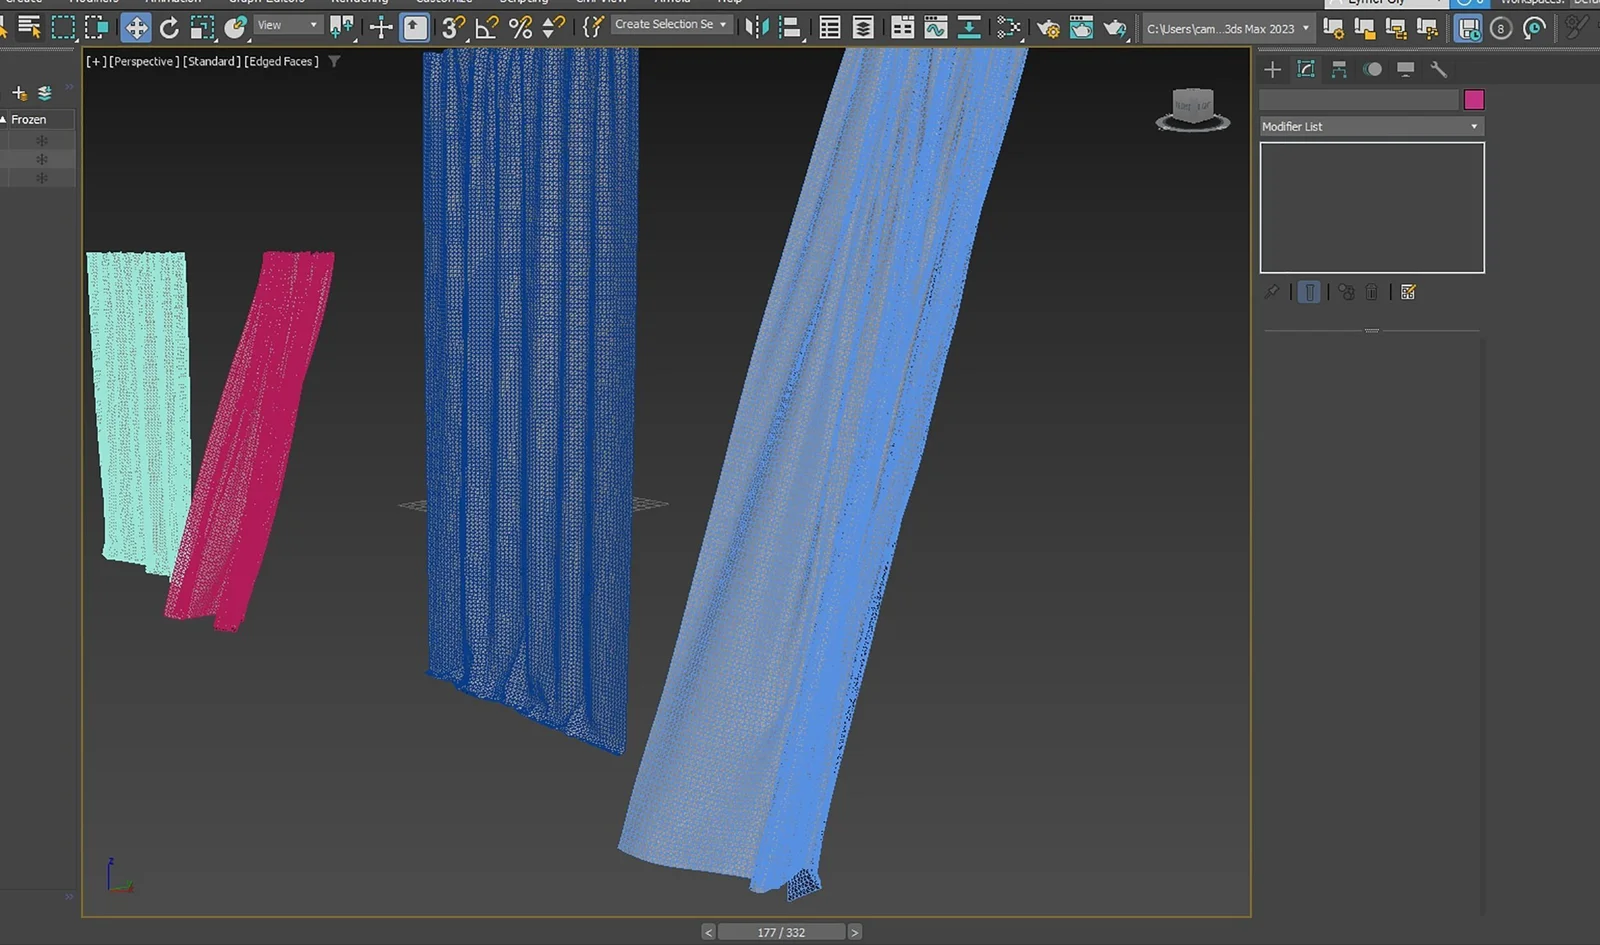The height and width of the screenshot is (945, 1600).
Task: Open Select by Name dialog
Action: click(x=27, y=27)
